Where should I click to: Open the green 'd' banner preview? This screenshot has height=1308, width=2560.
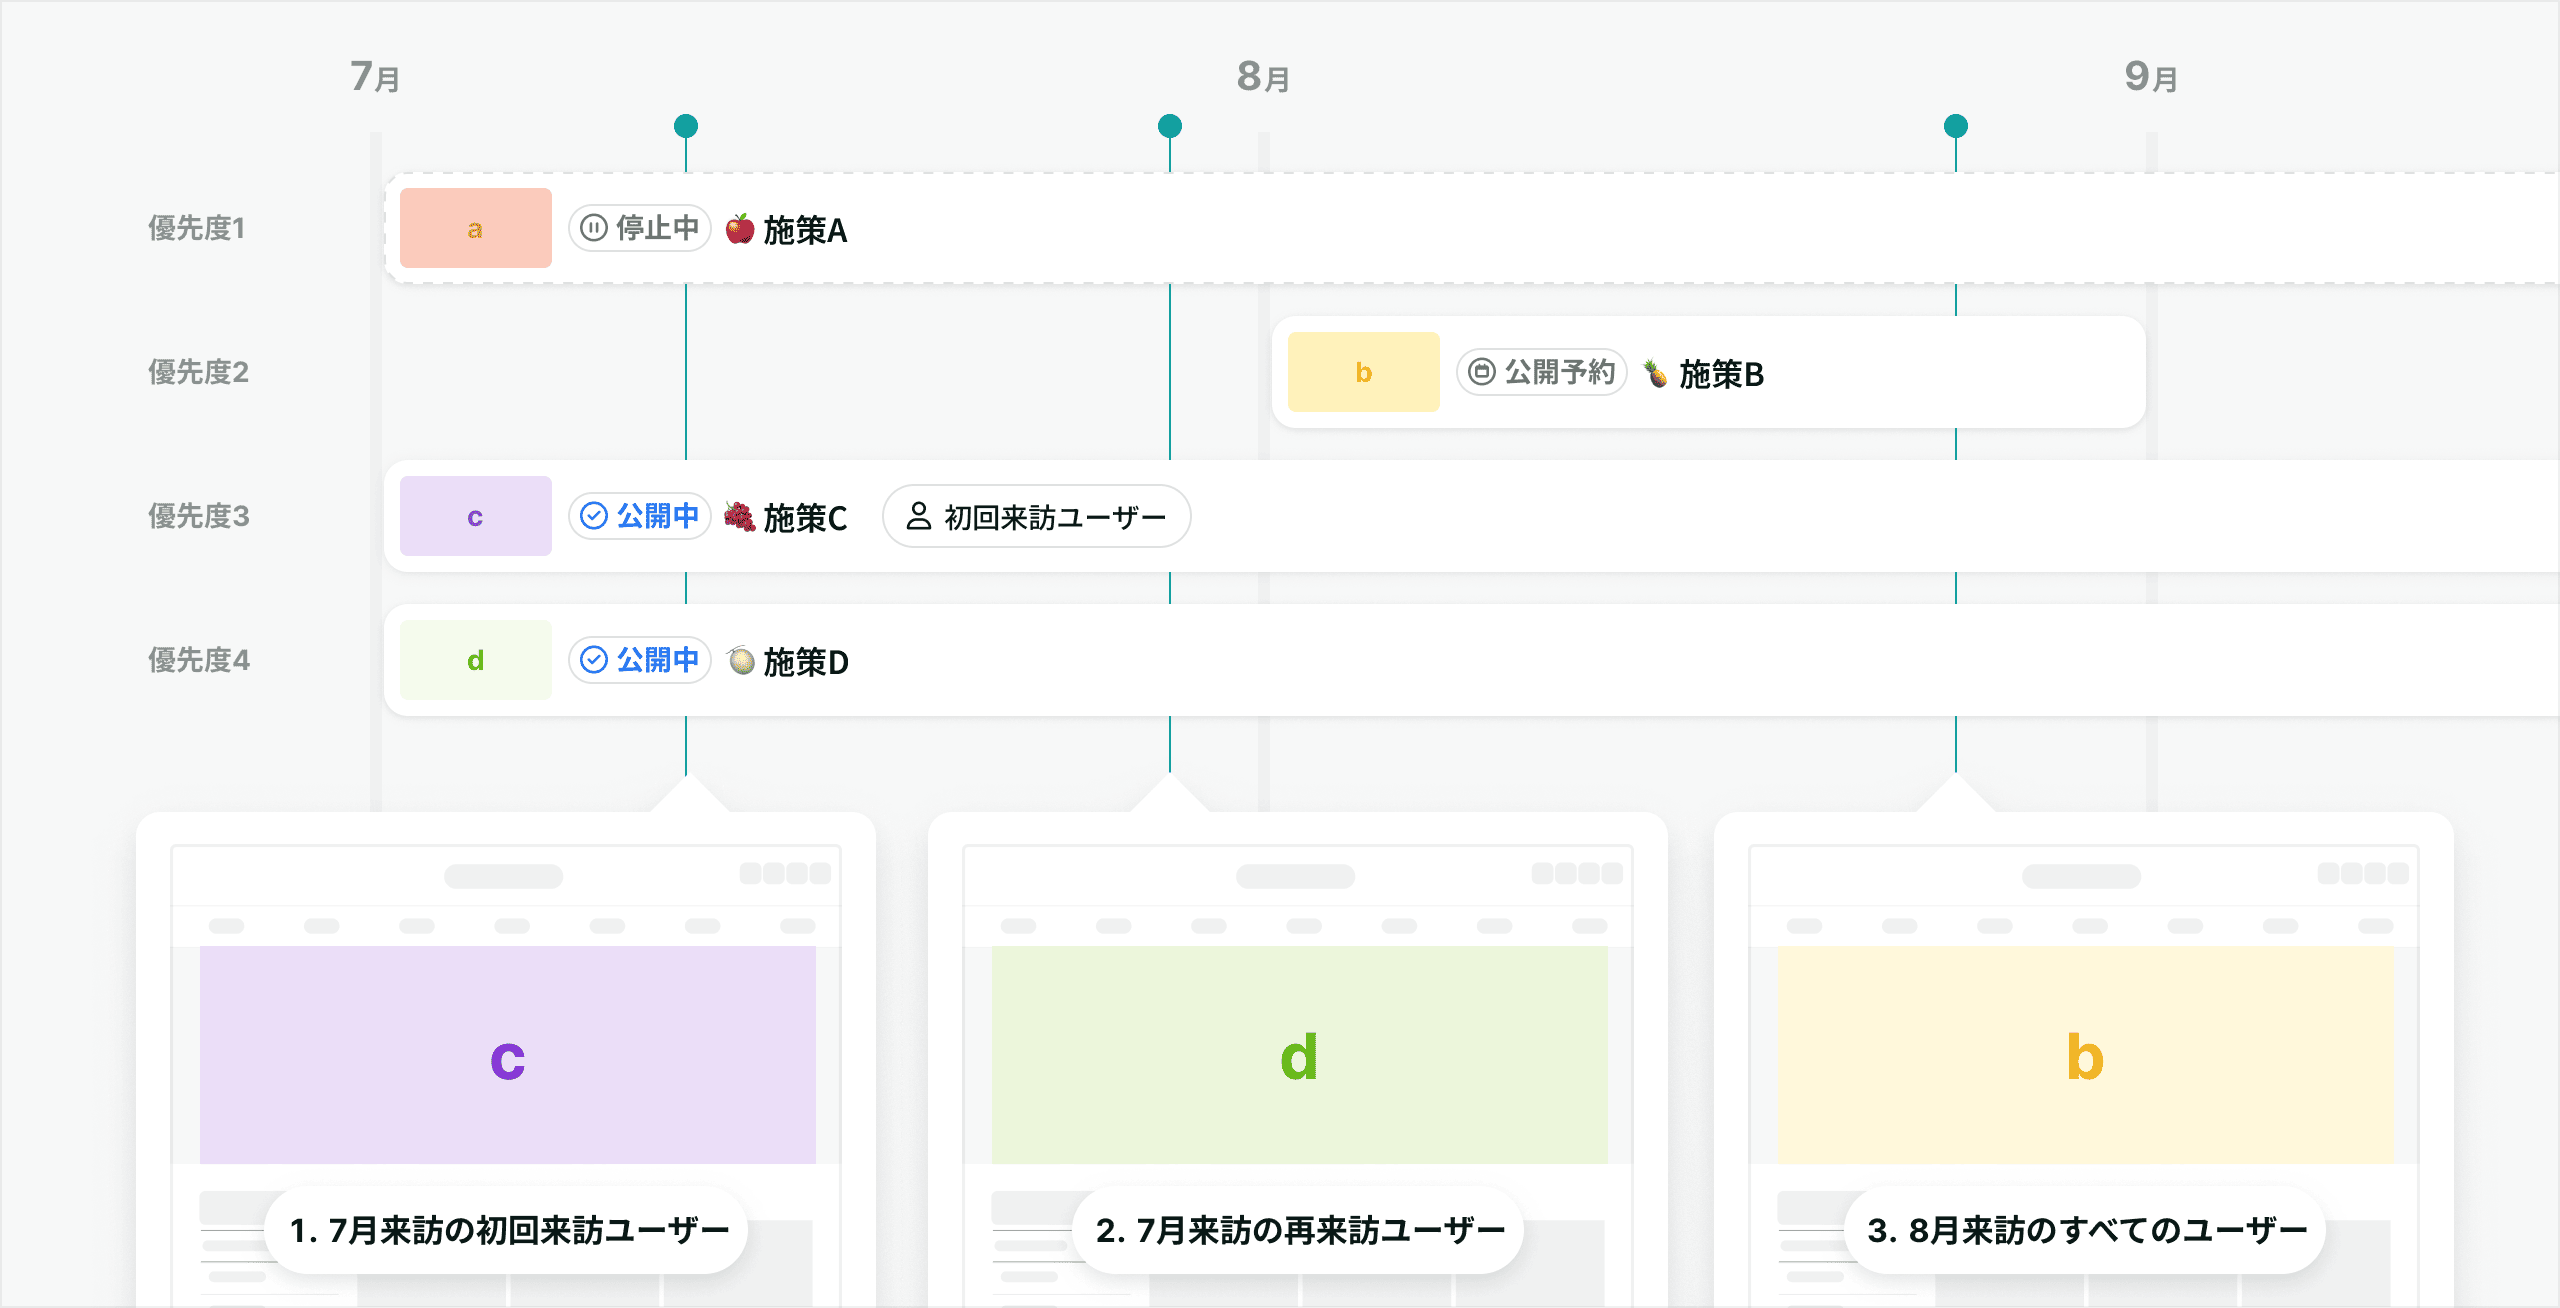coord(1299,1055)
